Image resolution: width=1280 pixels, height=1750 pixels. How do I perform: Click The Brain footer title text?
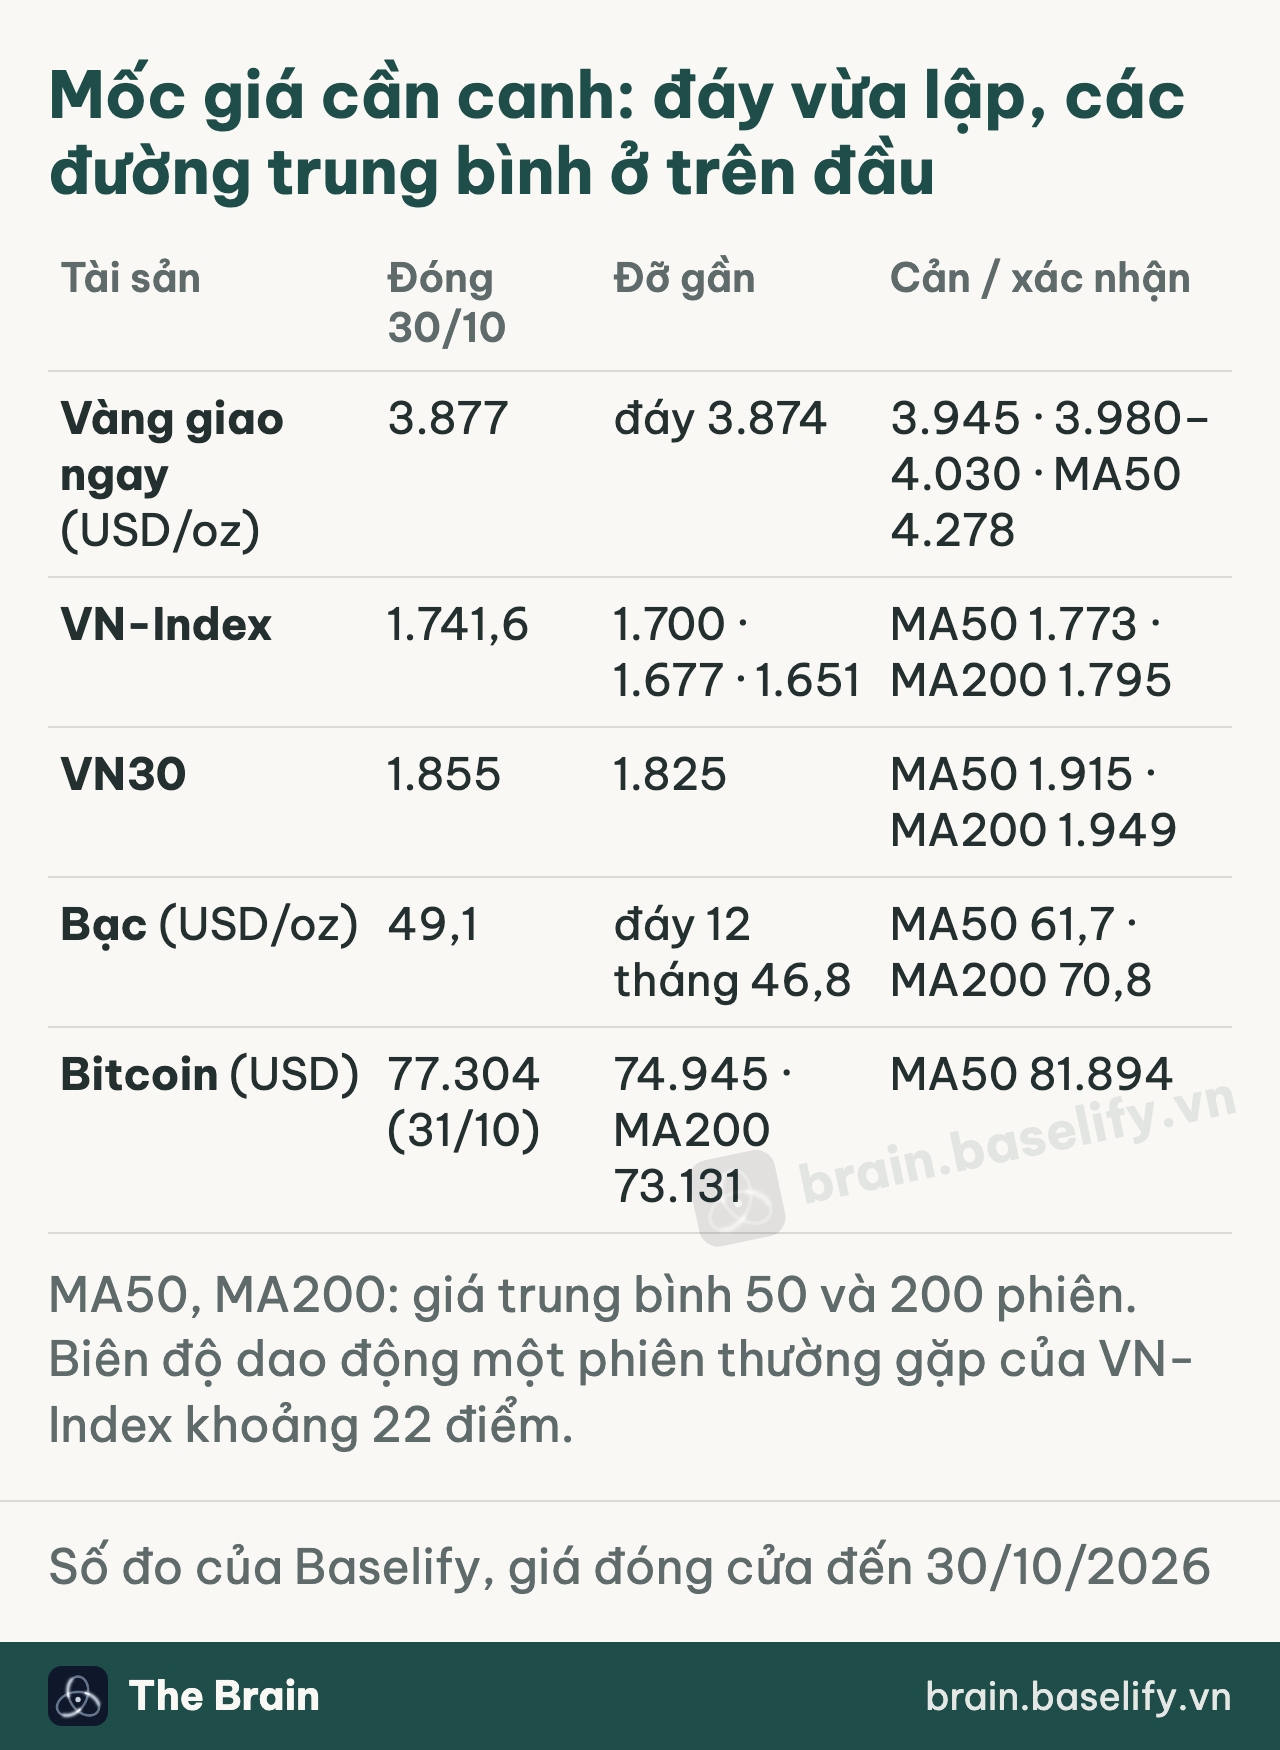coord(224,1696)
